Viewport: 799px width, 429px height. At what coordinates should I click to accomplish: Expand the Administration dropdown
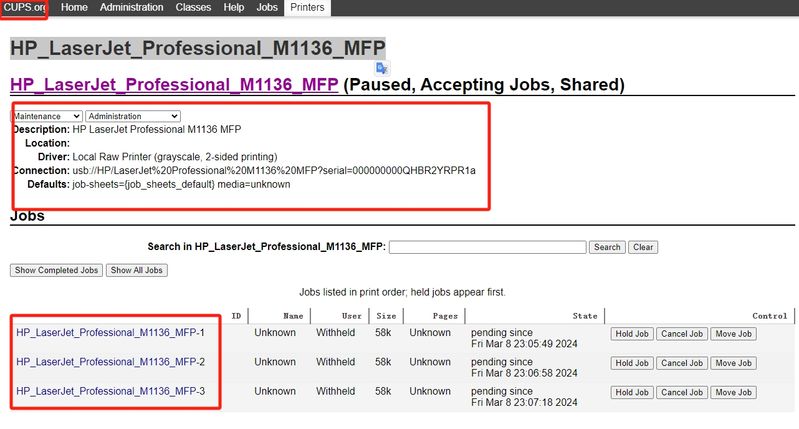(133, 116)
